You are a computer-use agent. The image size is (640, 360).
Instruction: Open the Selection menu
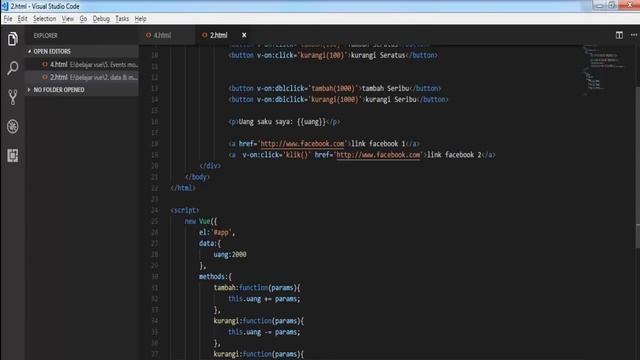[x=44, y=19]
